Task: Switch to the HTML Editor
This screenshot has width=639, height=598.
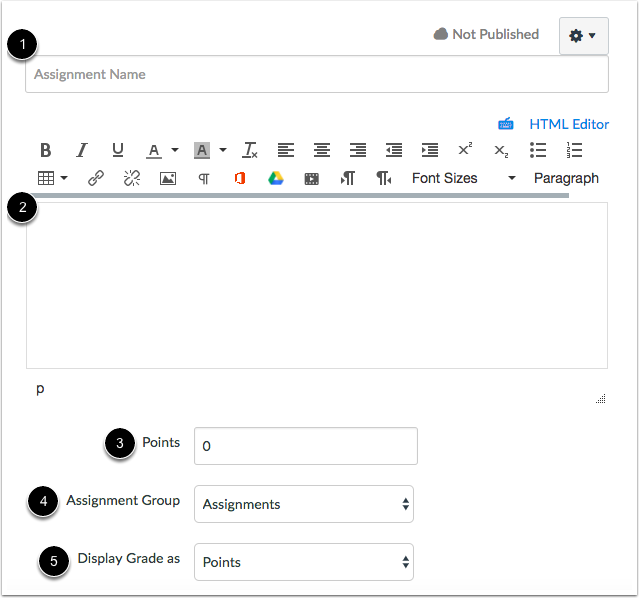Action: pyautogui.click(x=568, y=124)
